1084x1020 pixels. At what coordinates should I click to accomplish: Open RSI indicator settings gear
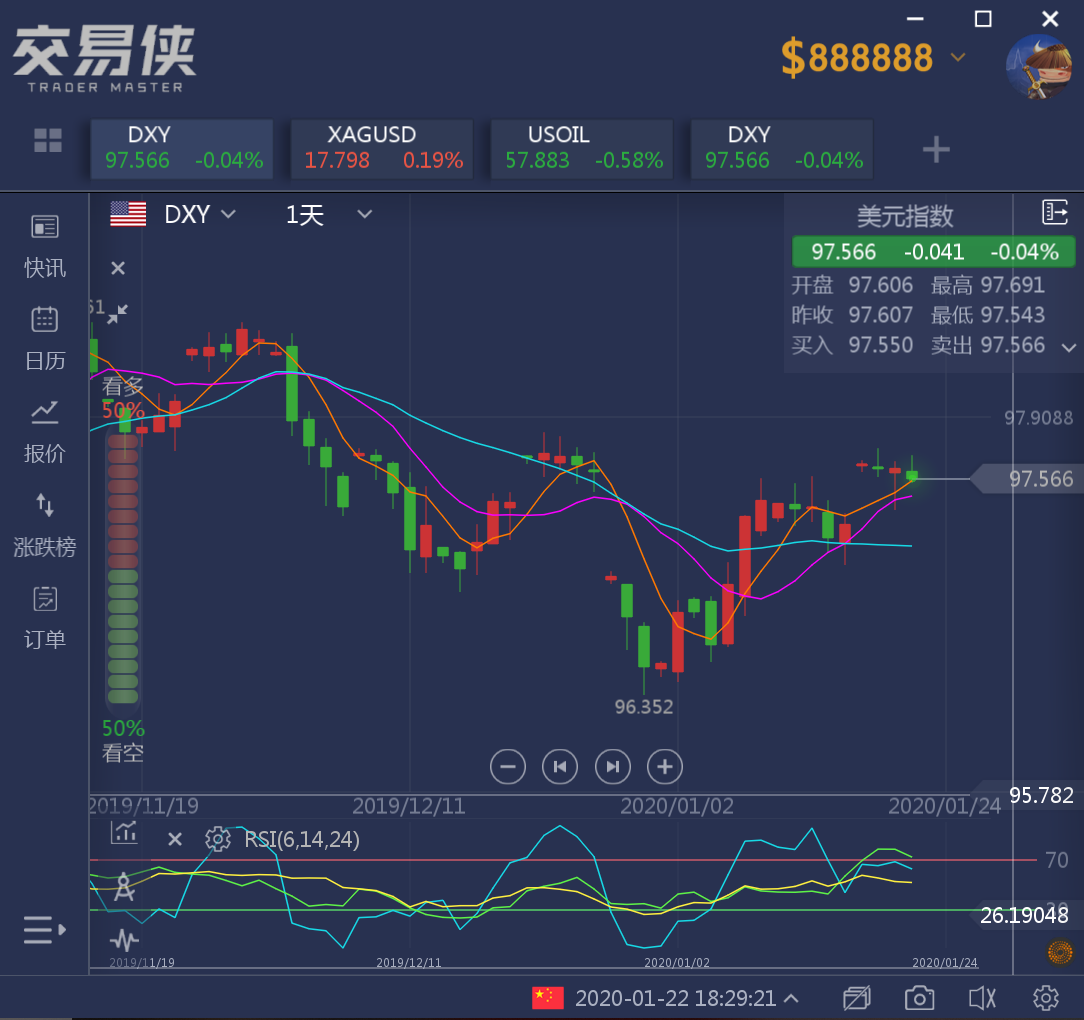(x=217, y=839)
